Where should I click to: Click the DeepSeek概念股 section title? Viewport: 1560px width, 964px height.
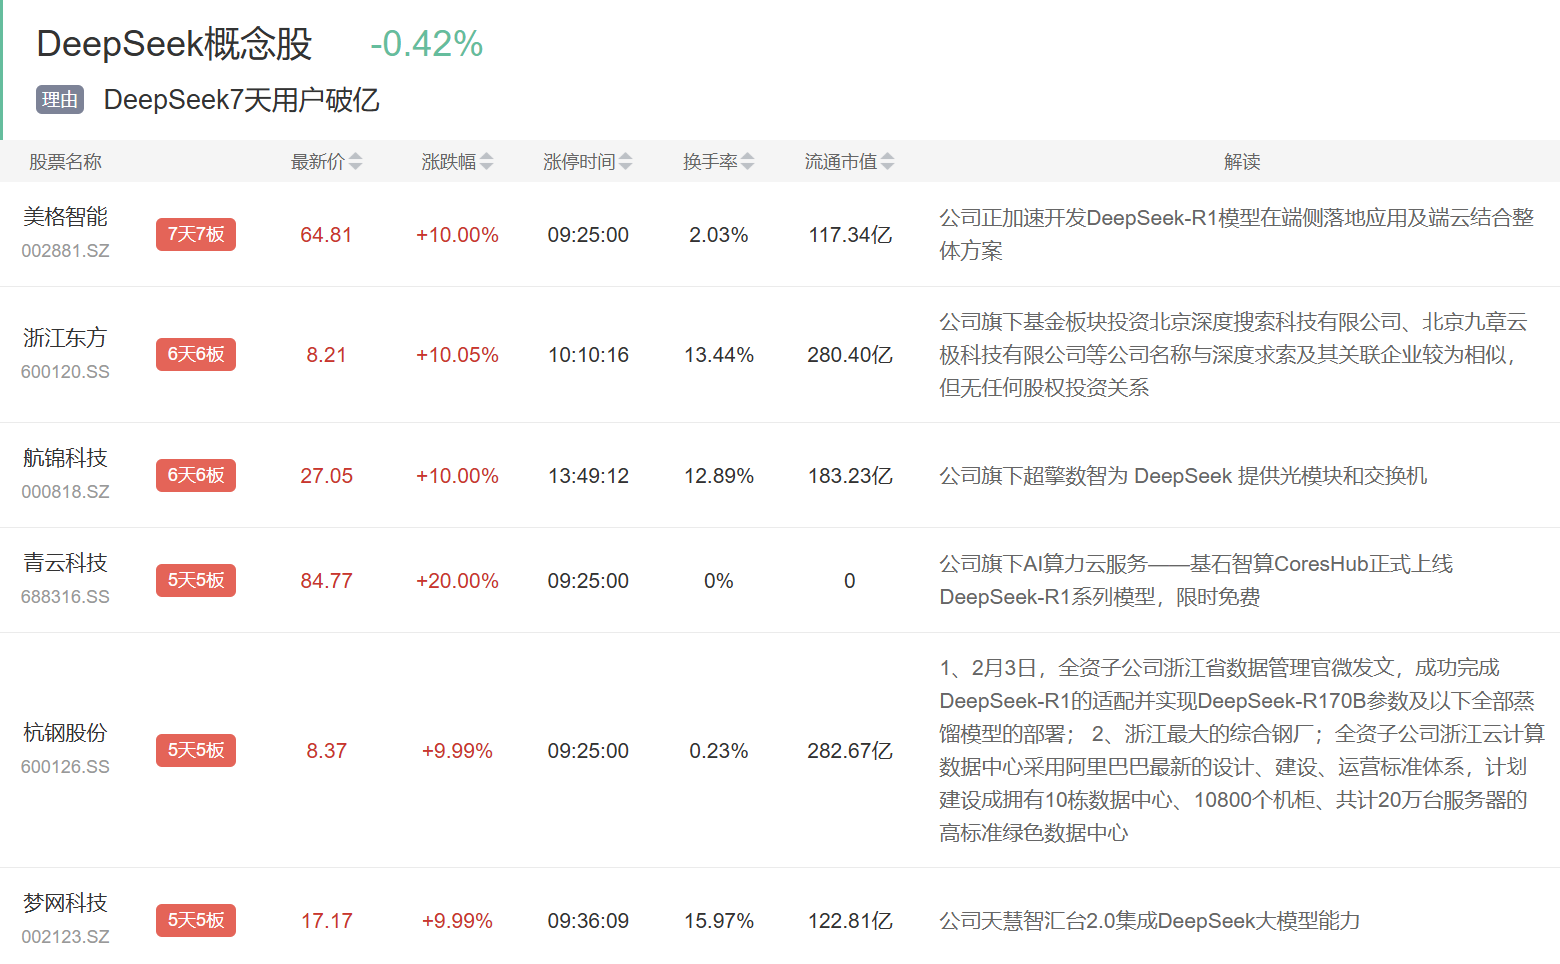[174, 44]
